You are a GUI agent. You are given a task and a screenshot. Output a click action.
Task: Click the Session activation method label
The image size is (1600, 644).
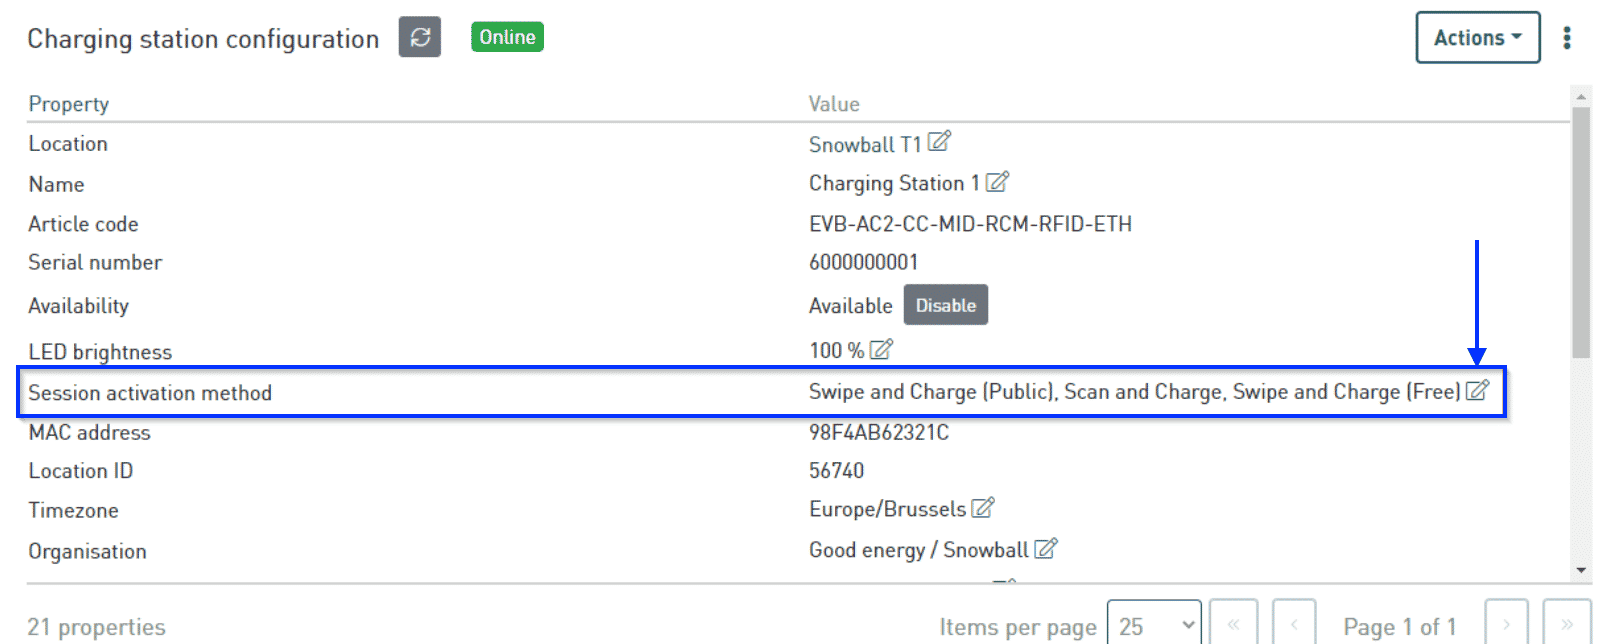pos(150,393)
